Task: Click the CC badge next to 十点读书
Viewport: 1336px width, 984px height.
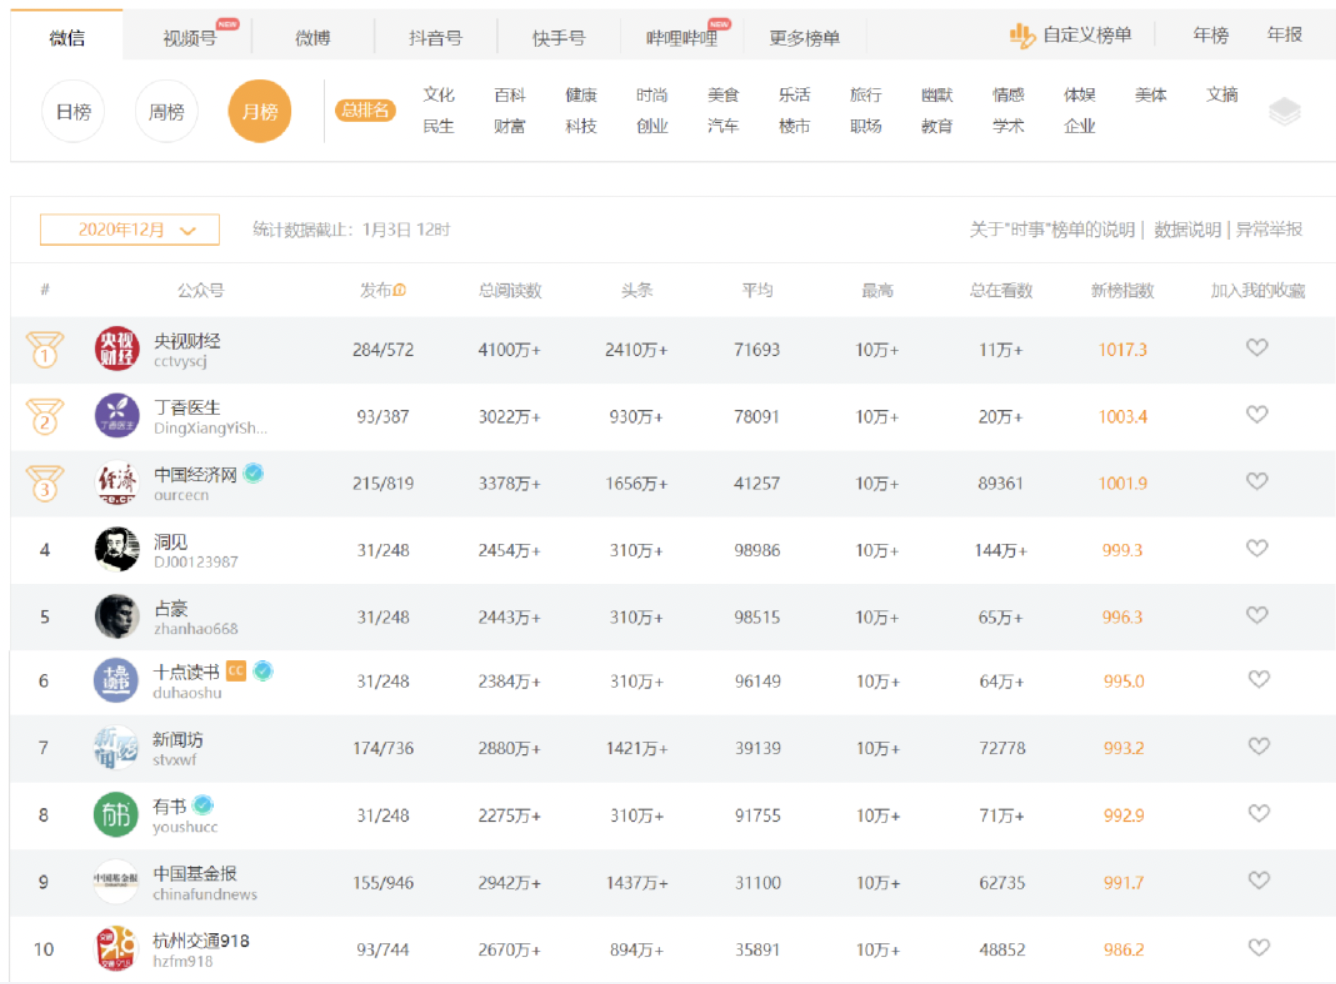Action: [236, 671]
